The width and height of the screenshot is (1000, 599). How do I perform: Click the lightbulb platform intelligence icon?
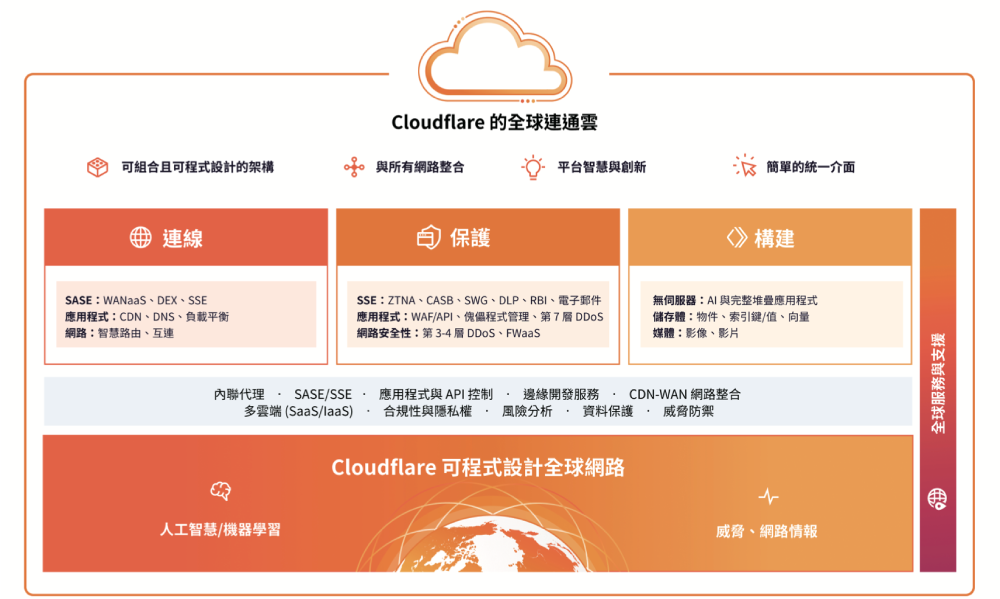(533, 167)
